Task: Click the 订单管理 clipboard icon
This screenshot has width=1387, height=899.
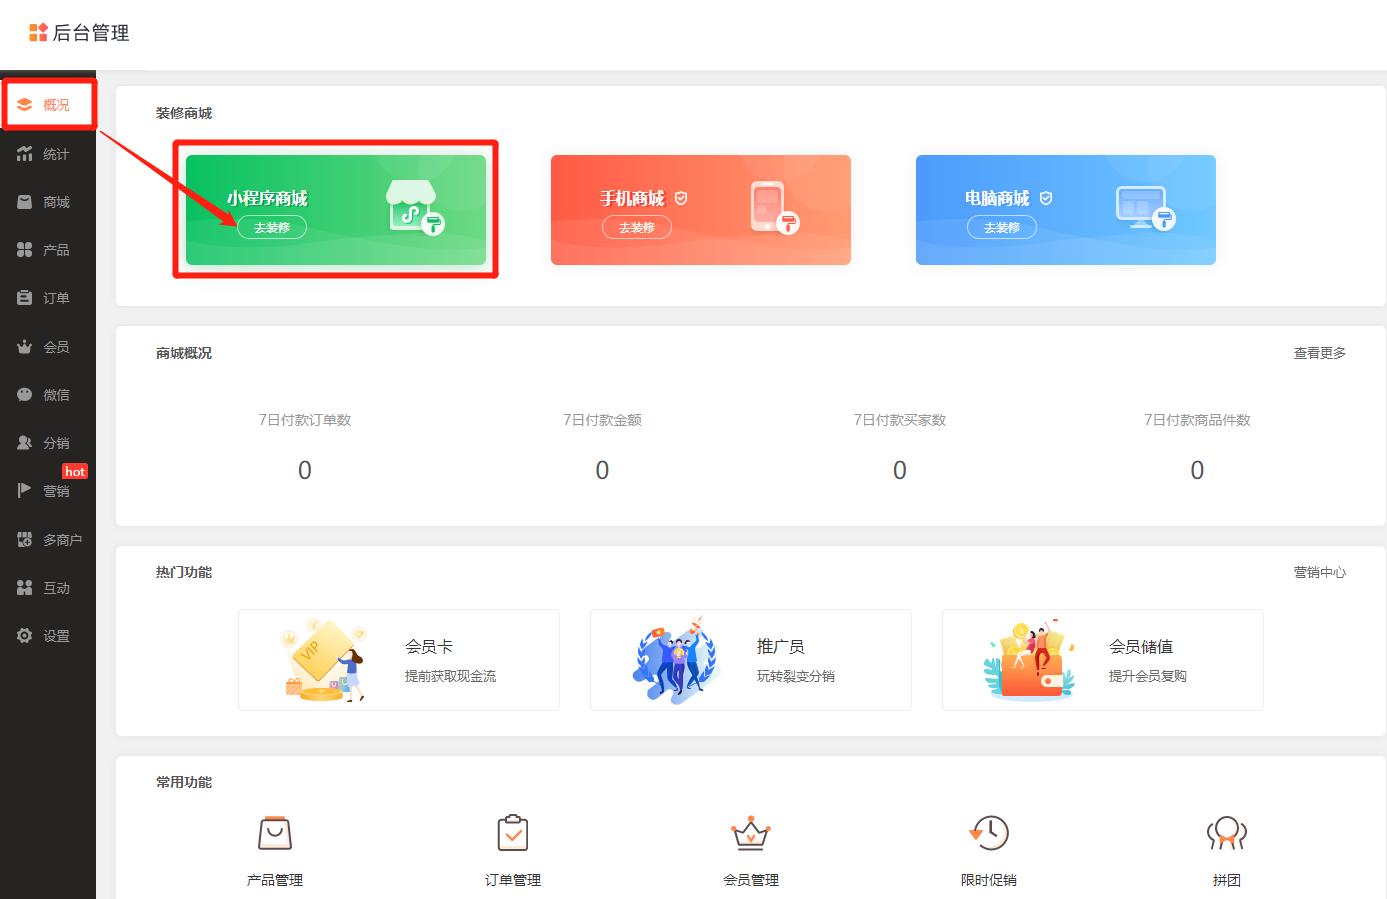Action: 512,833
